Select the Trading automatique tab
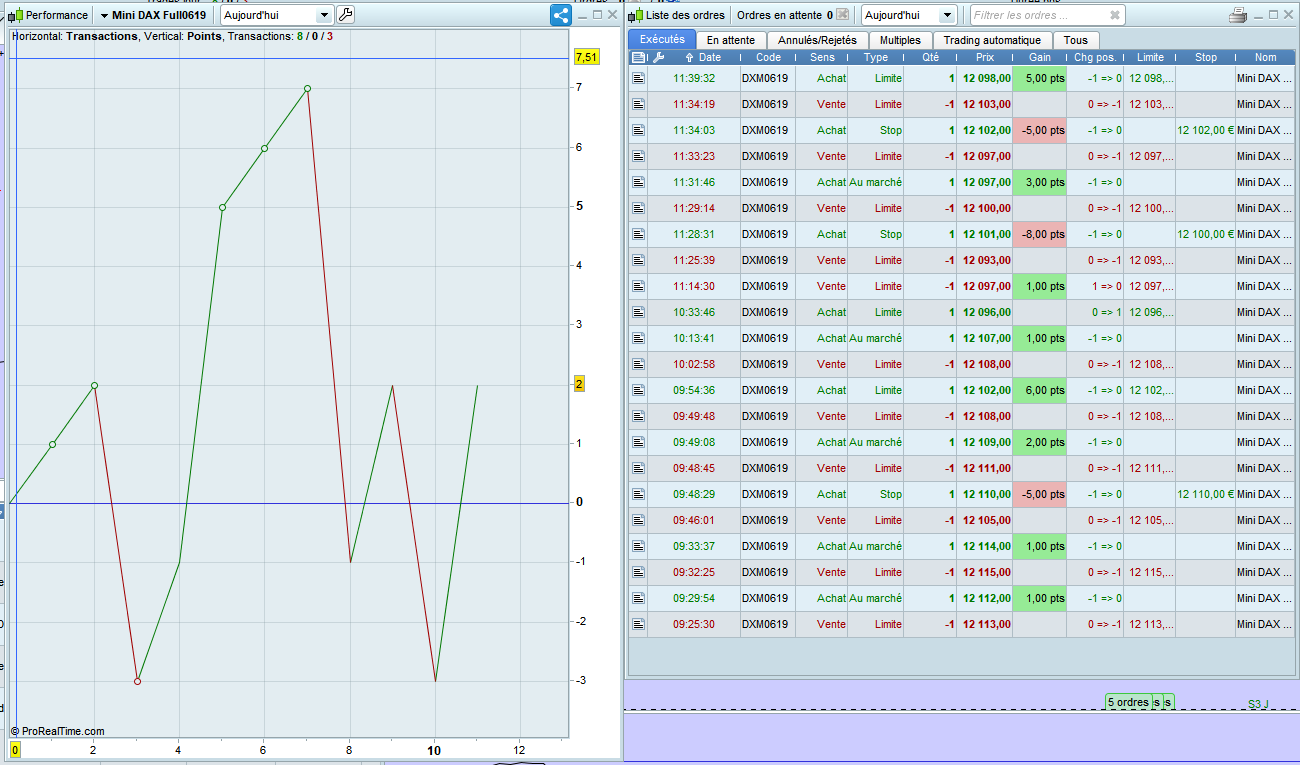 (x=992, y=40)
